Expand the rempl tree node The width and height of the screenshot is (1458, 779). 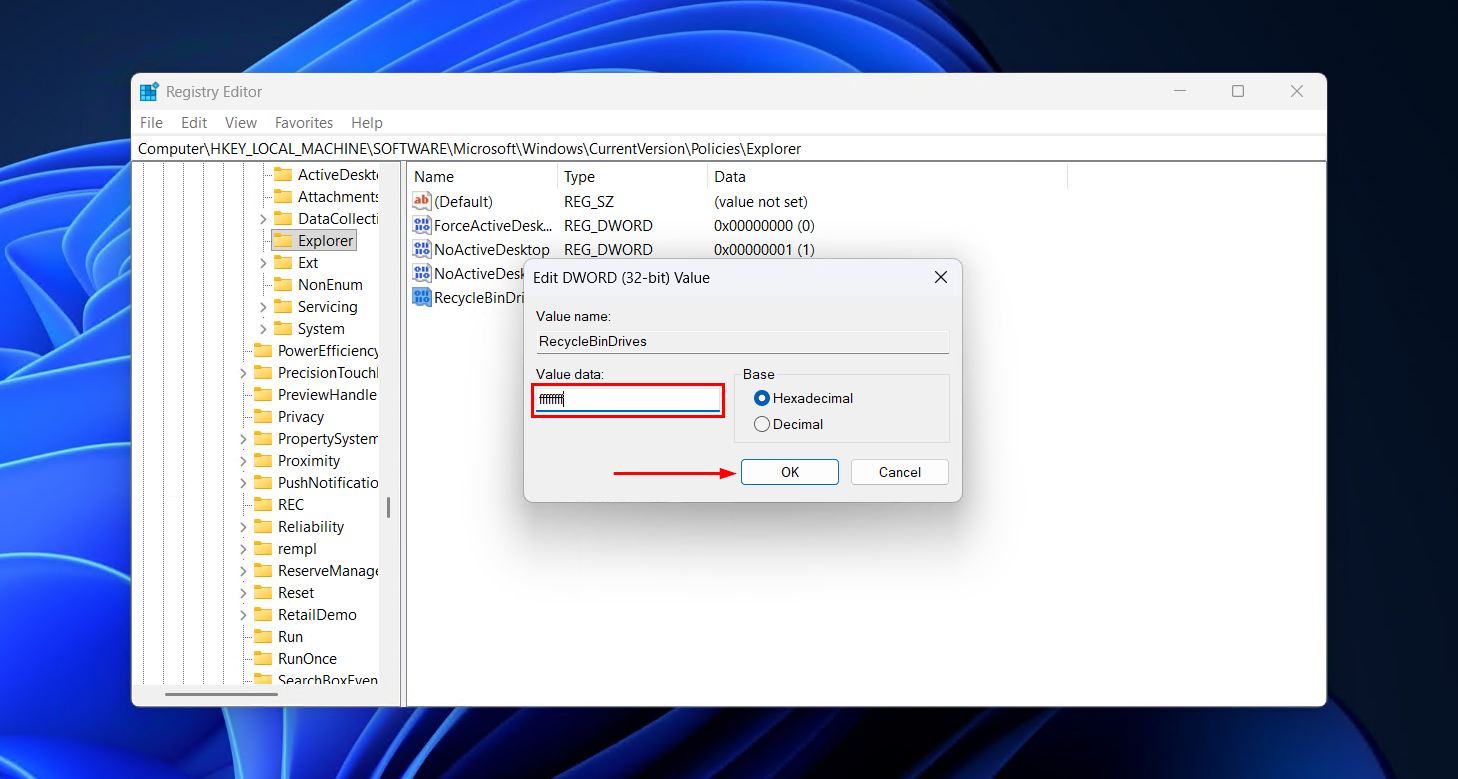pos(243,549)
